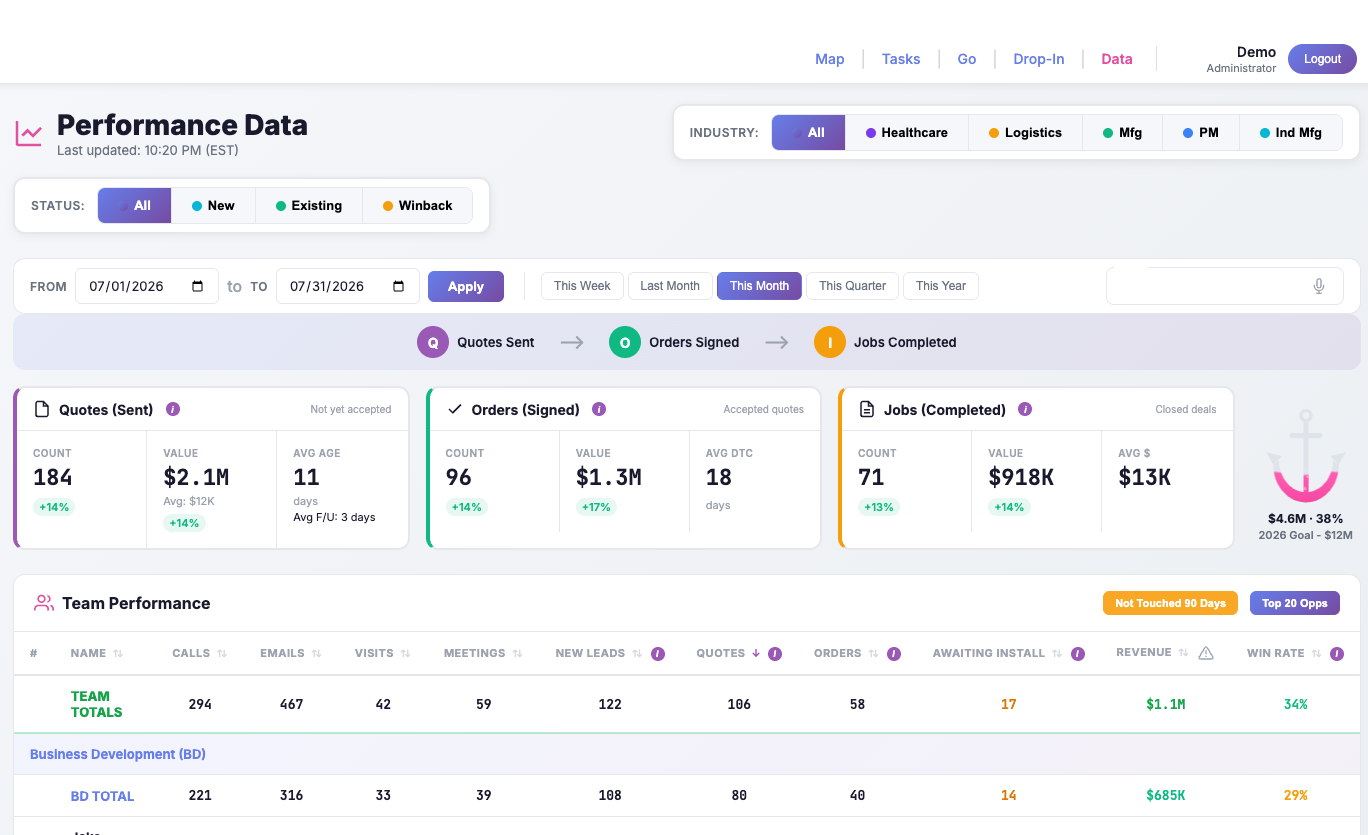The image size is (1368, 835).
Task: Click info icon beside AWAITING INSTALL header
Action: tap(1078, 654)
